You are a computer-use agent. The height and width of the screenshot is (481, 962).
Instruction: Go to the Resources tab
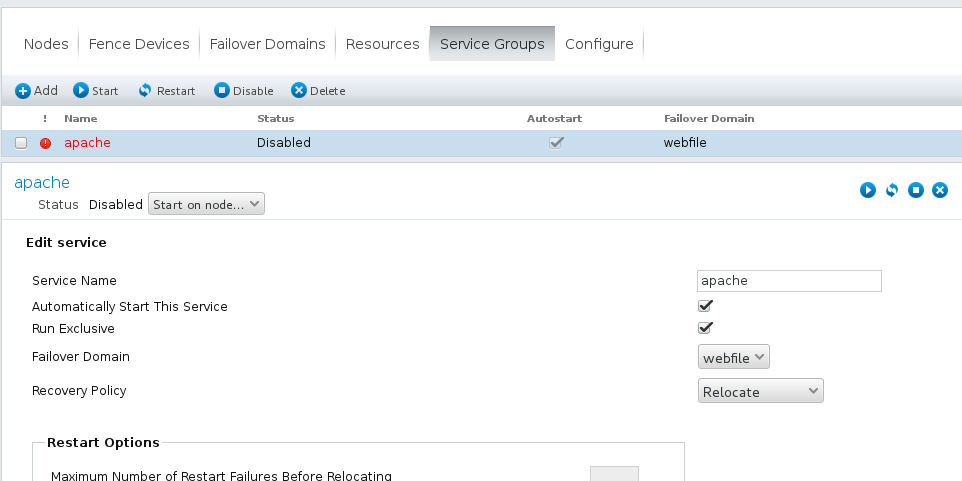382,44
